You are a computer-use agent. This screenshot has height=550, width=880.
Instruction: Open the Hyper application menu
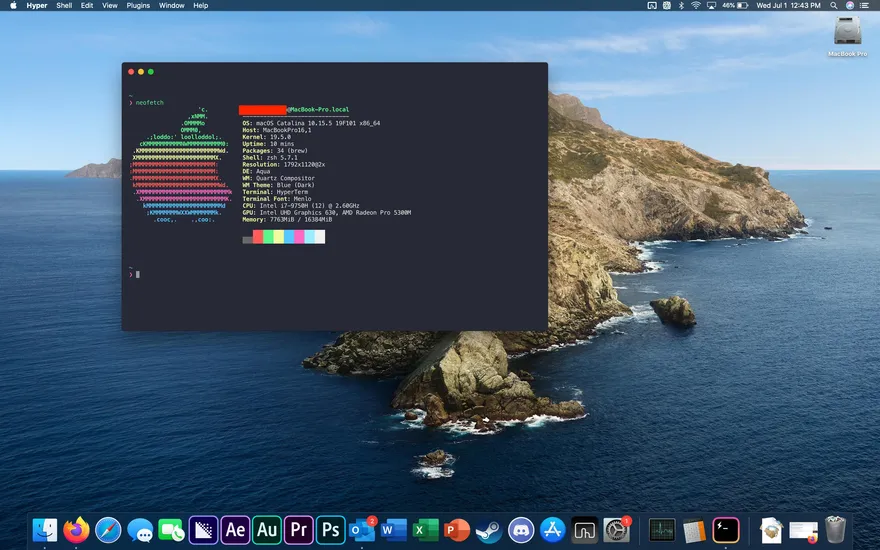(x=37, y=6)
